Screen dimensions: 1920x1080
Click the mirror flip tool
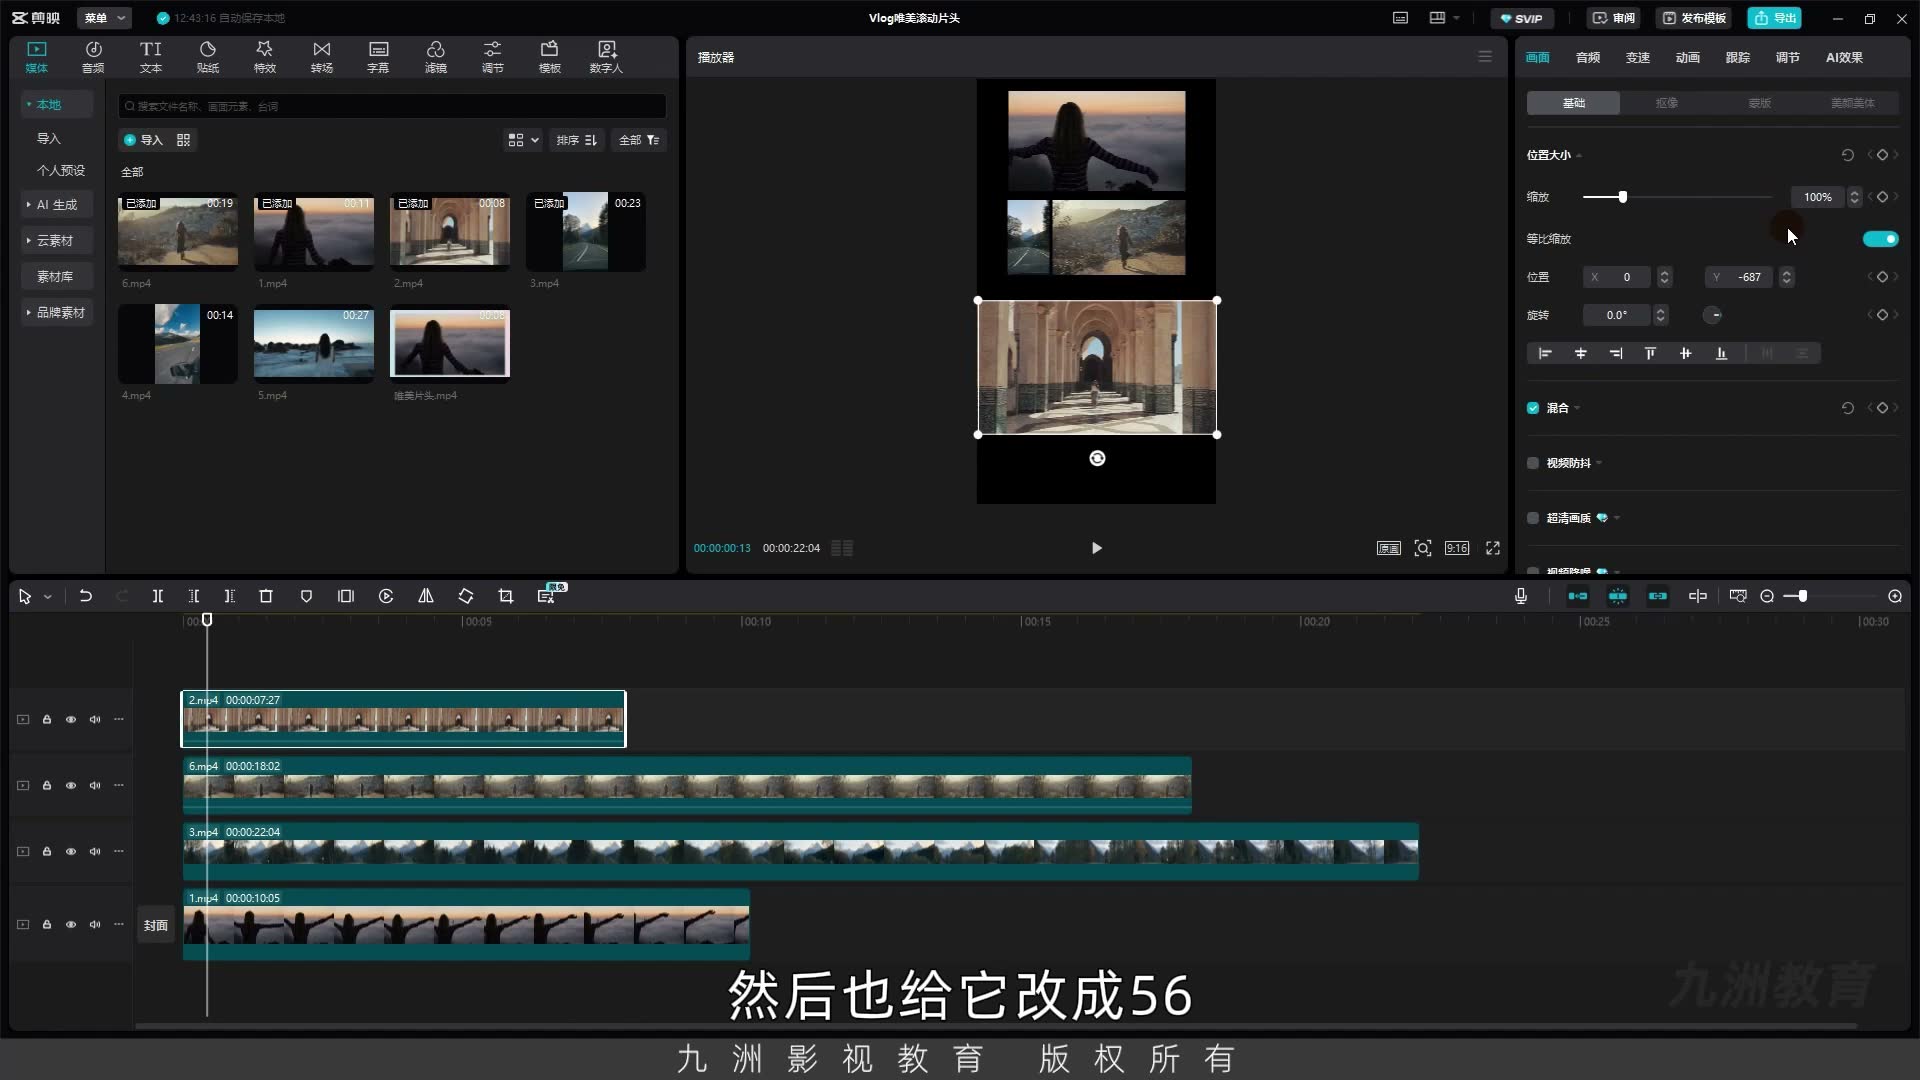[426, 596]
